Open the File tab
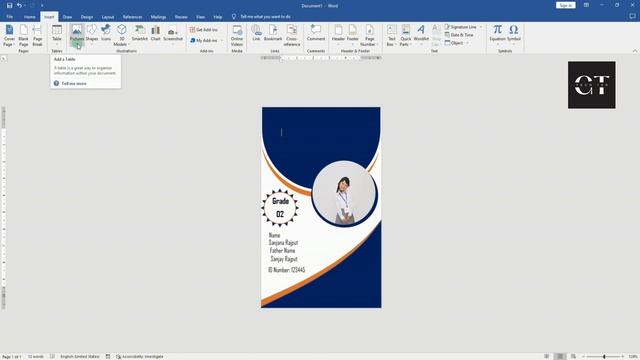Viewport: 640px width, 360px height. point(9,17)
